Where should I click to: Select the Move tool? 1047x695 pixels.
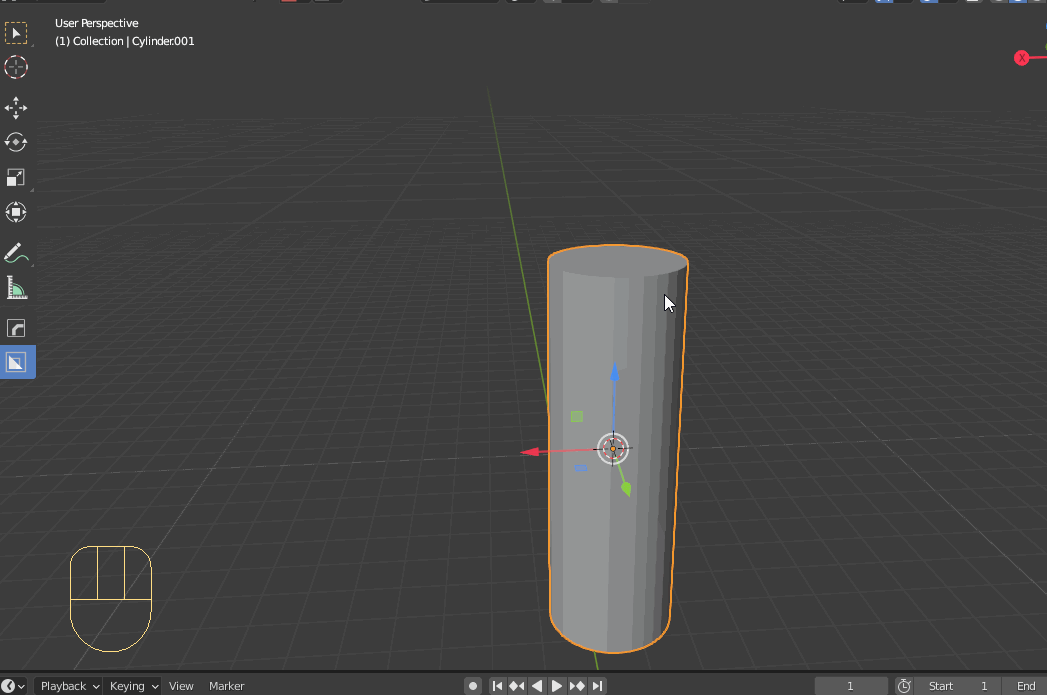click(x=16, y=107)
